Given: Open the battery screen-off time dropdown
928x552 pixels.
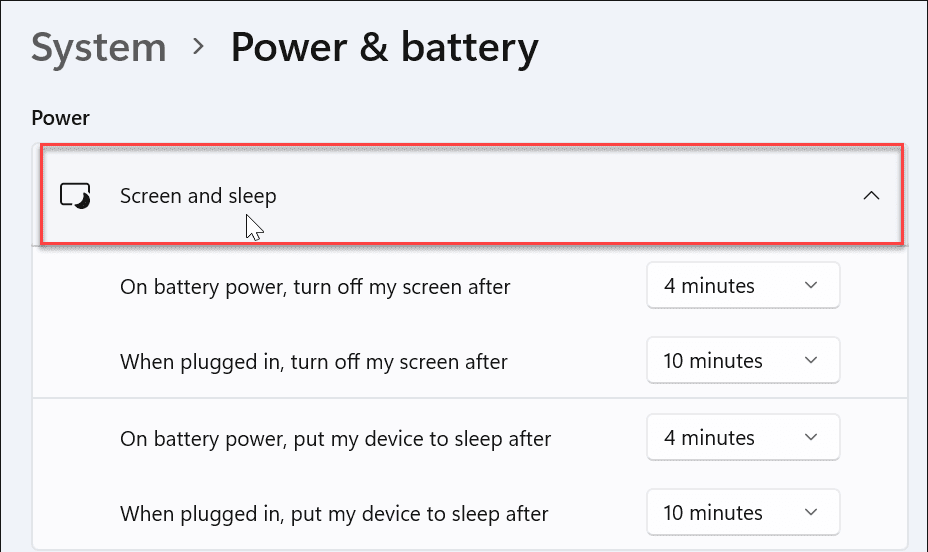Looking at the screenshot, I should click(742, 286).
